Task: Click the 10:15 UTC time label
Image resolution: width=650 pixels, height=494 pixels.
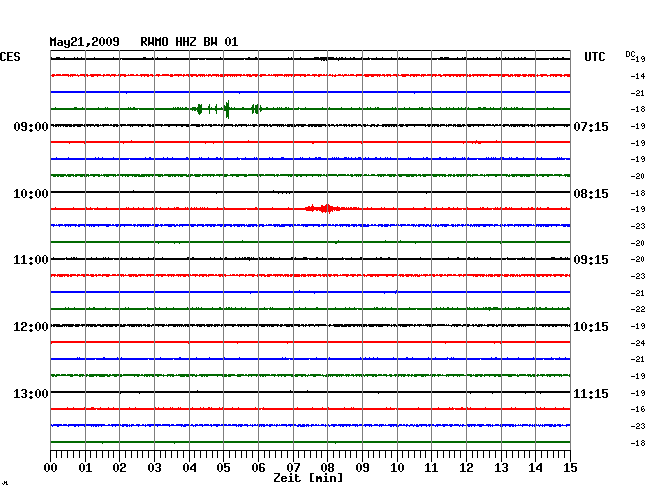Action: pos(591,327)
